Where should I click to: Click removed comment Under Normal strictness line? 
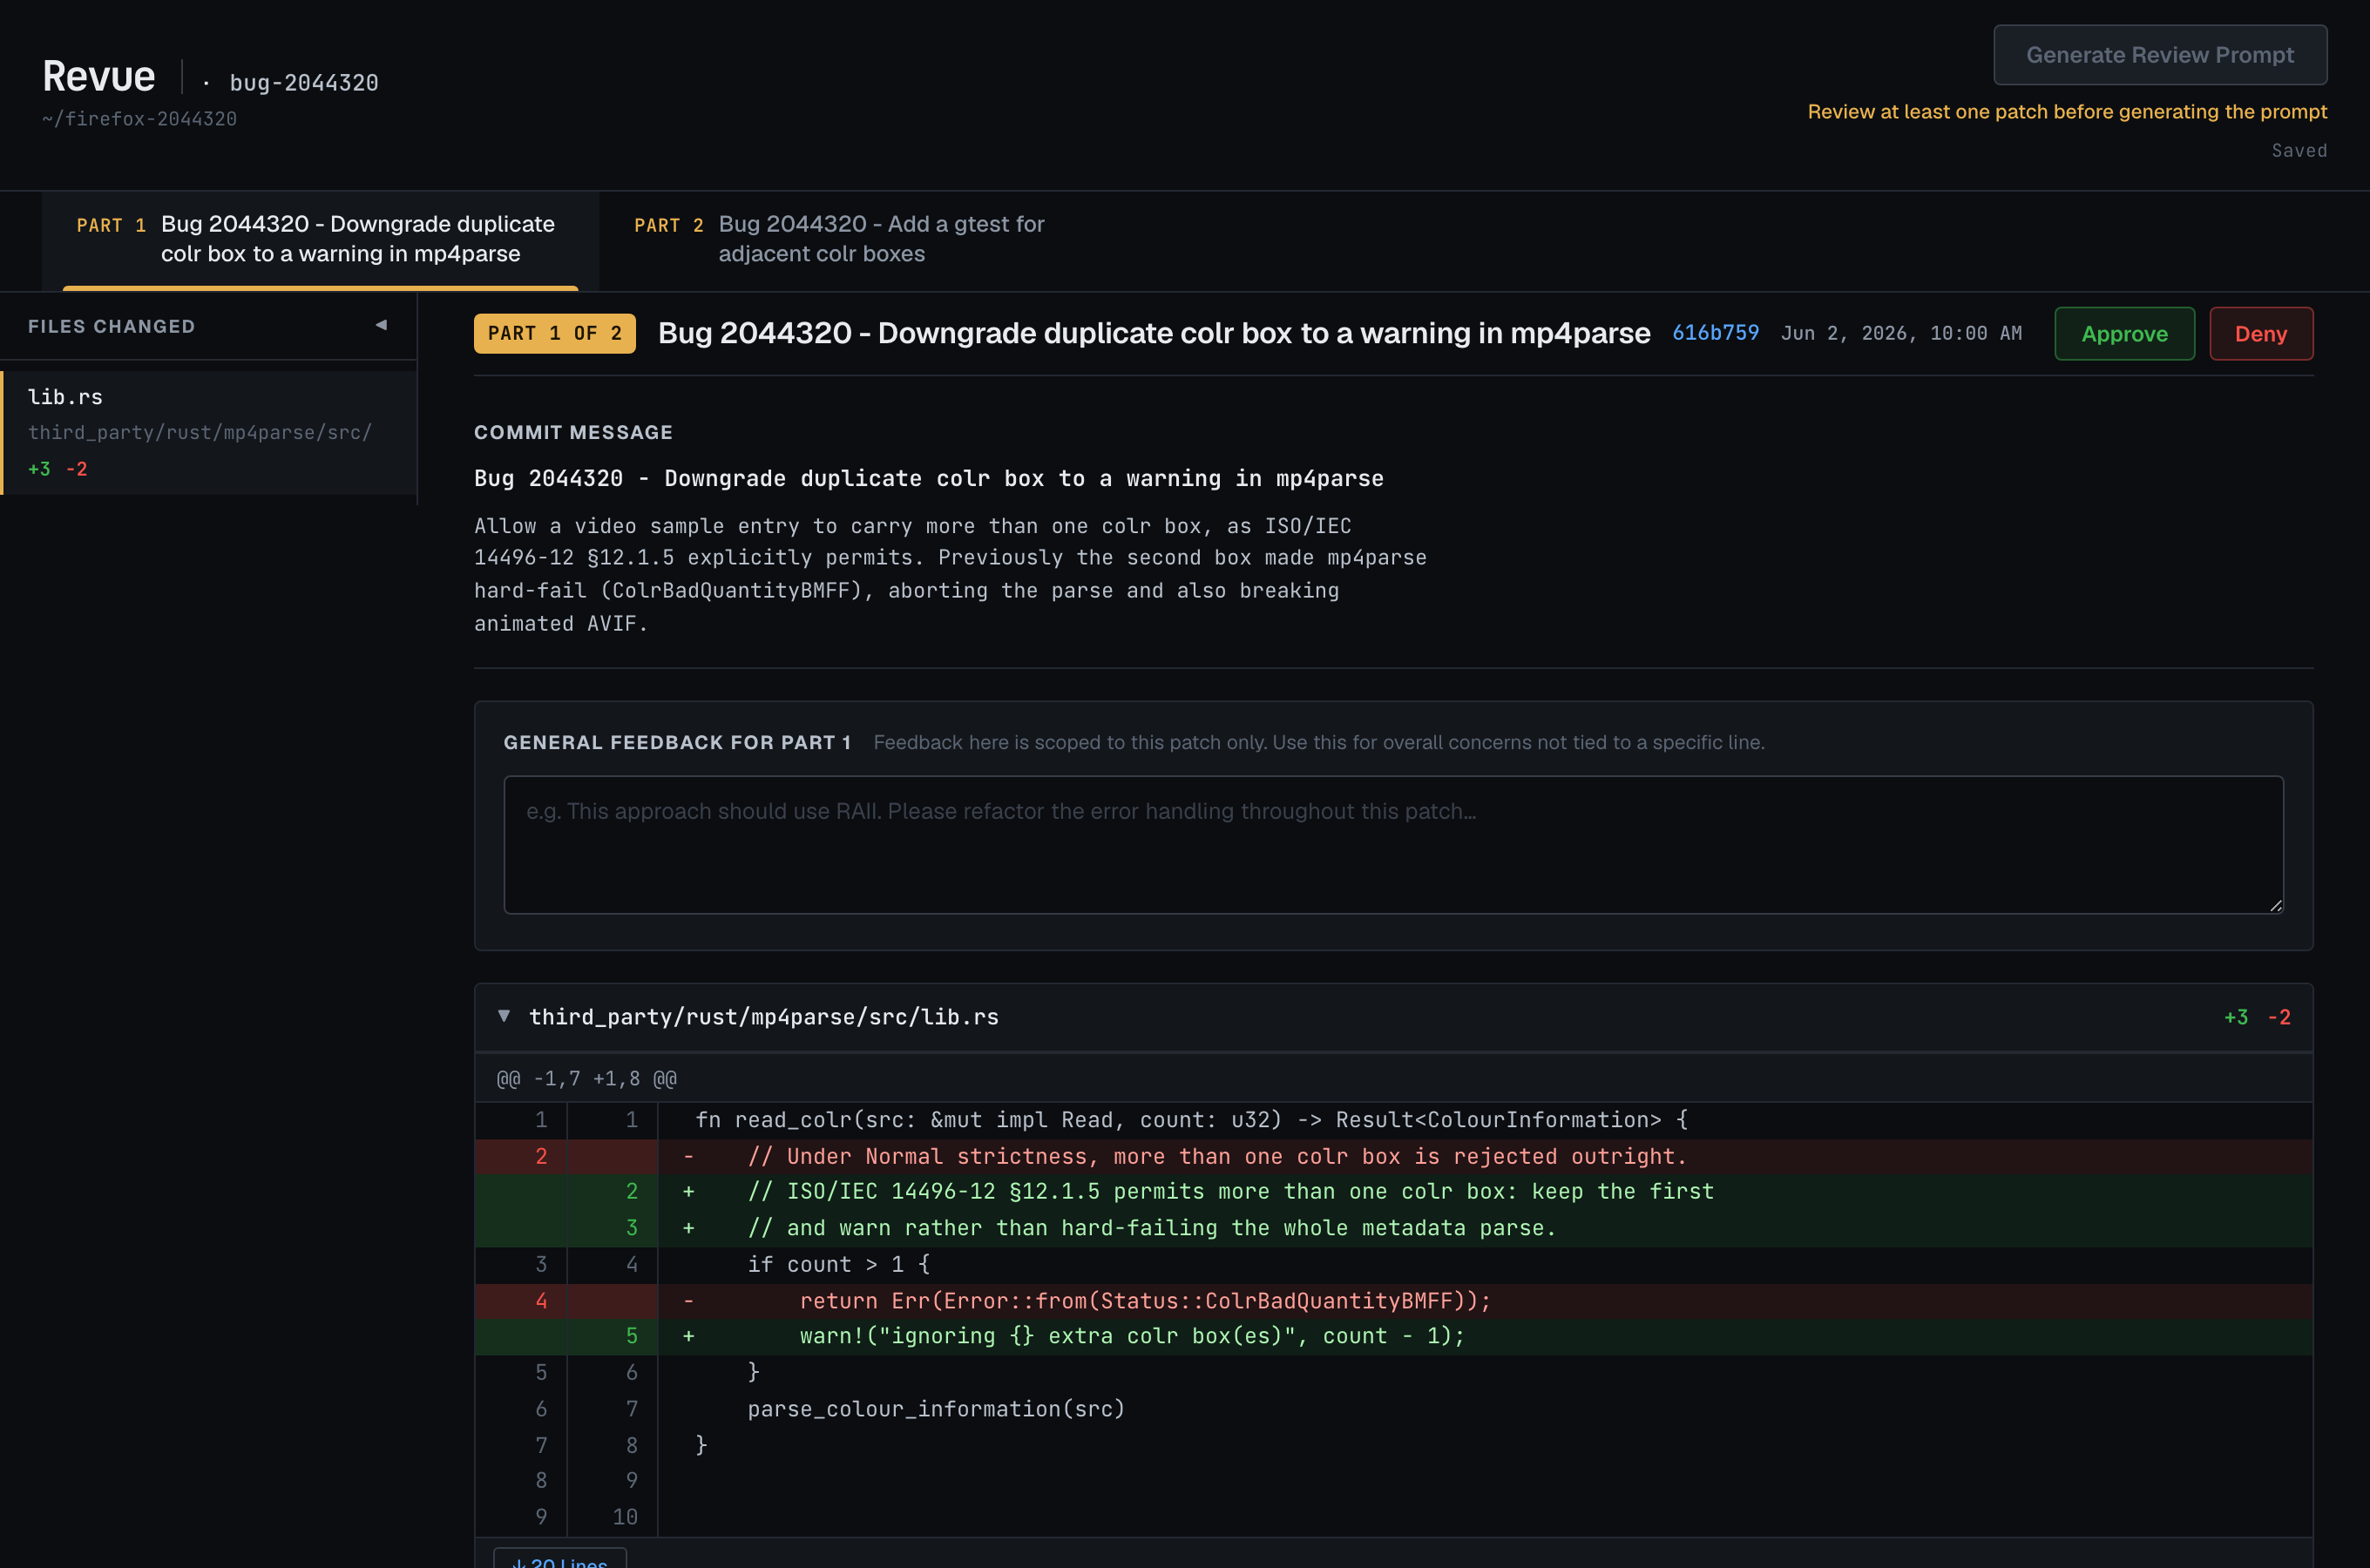(1393, 1156)
